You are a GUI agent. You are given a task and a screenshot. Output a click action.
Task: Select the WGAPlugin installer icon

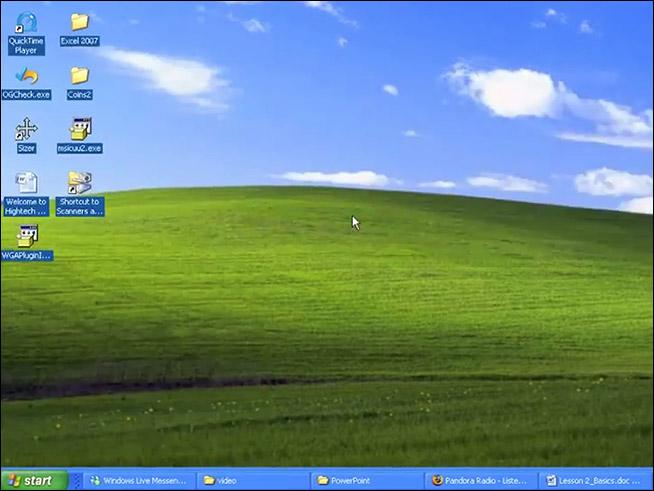[27, 236]
